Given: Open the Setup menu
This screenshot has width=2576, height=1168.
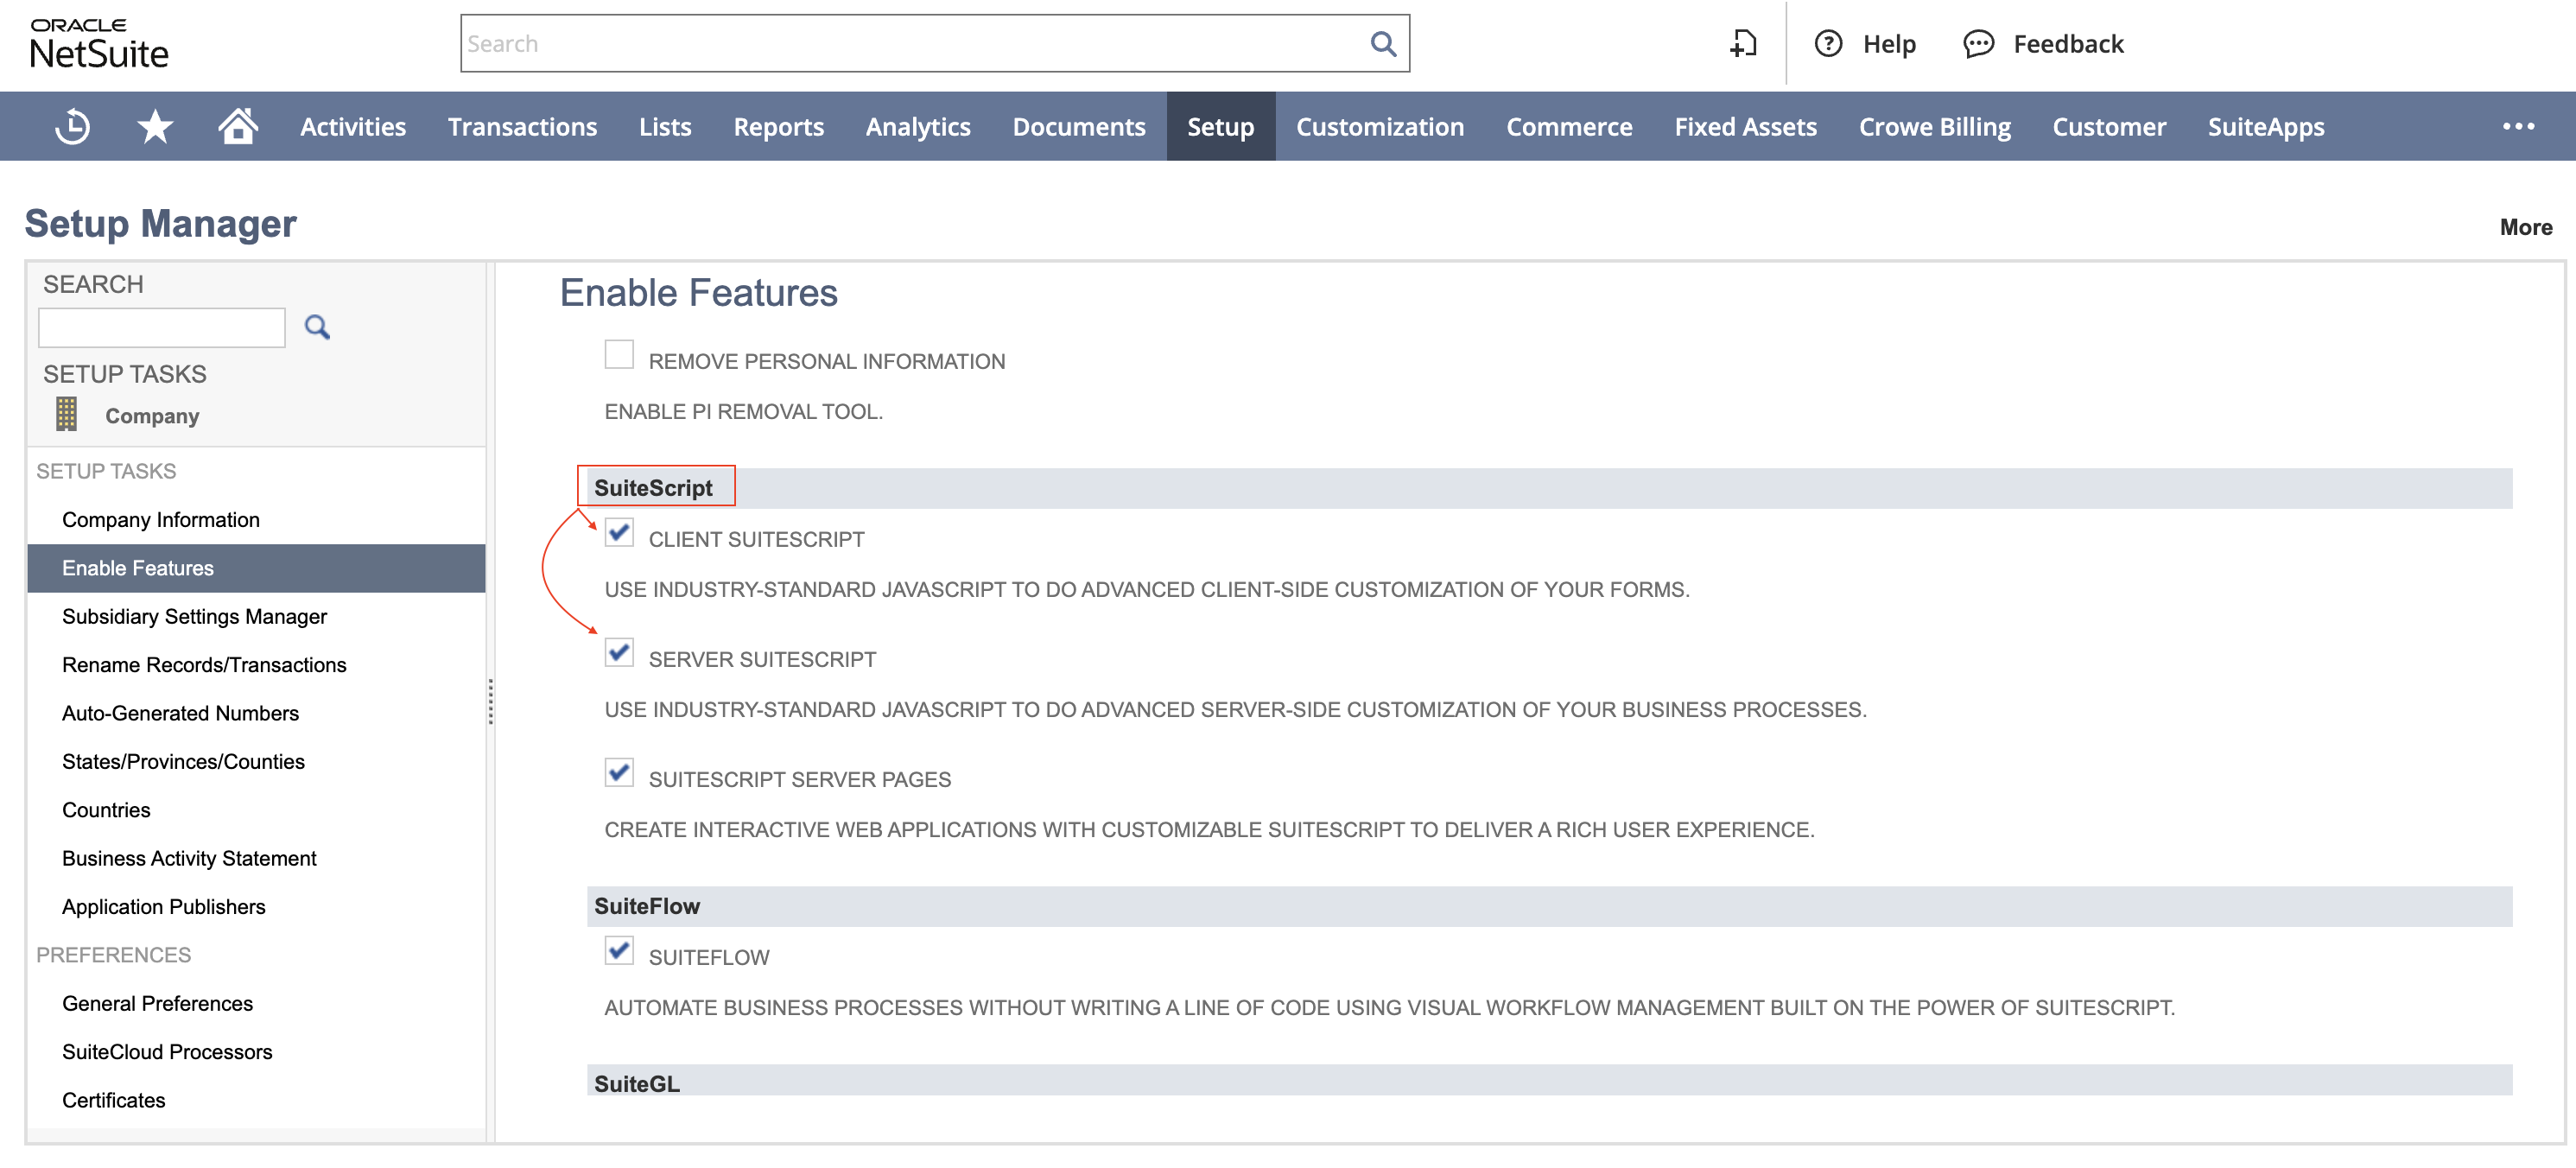Looking at the screenshot, I should click(1220, 127).
